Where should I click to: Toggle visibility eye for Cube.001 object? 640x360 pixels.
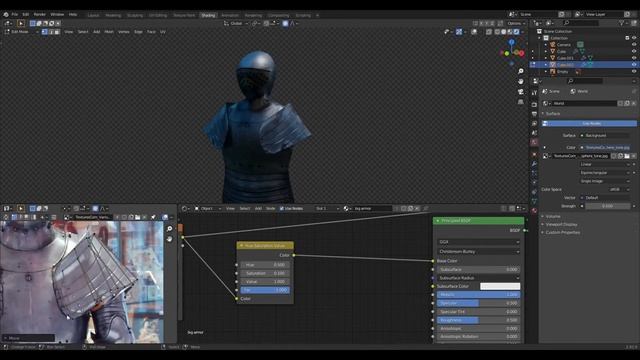[634, 58]
